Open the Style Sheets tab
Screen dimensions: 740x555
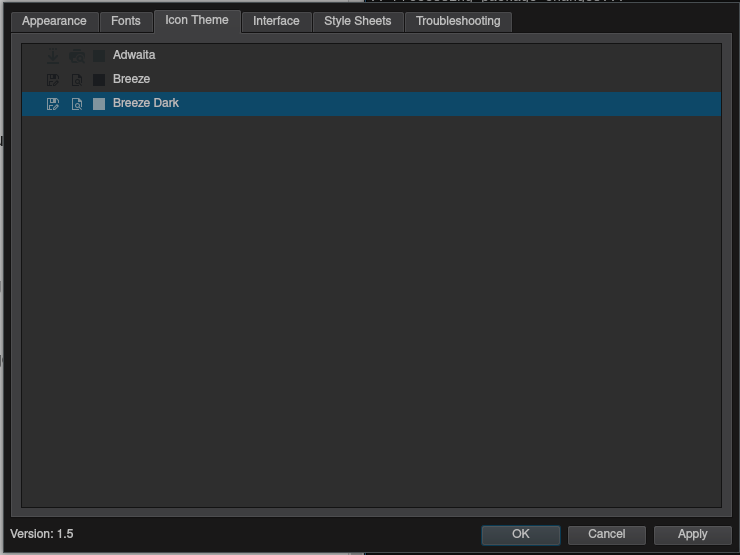pyautogui.click(x=358, y=21)
